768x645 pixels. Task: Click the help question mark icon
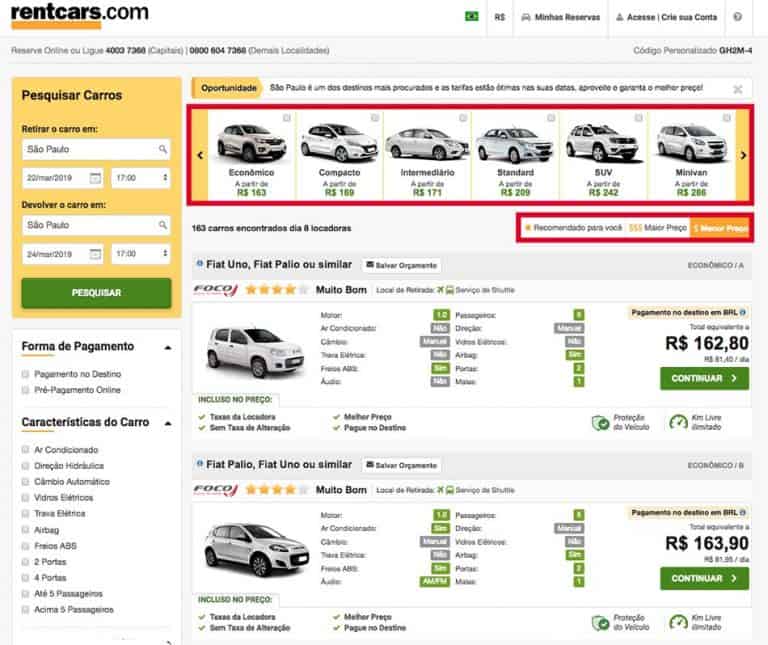point(737,17)
